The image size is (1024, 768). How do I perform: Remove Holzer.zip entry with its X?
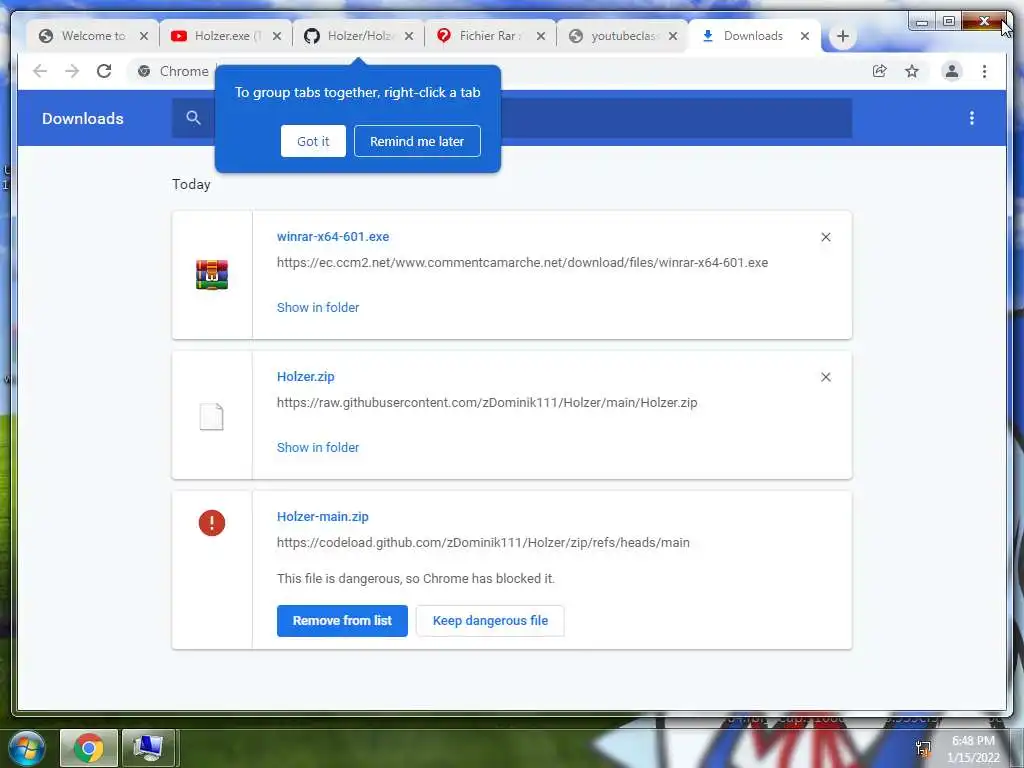click(x=826, y=377)
